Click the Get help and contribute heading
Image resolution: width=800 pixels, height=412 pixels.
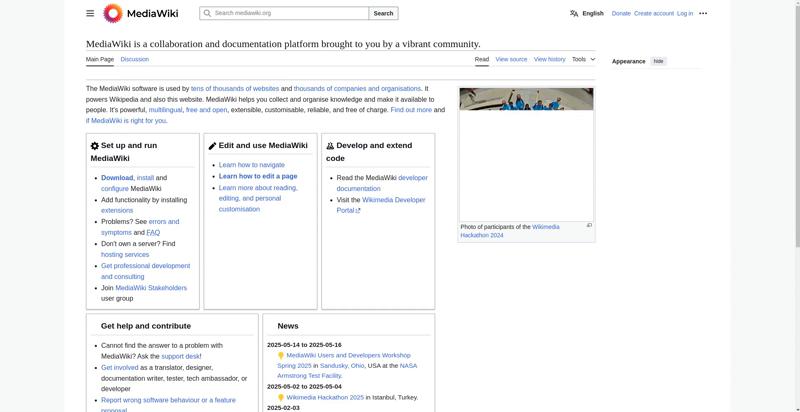146,326
